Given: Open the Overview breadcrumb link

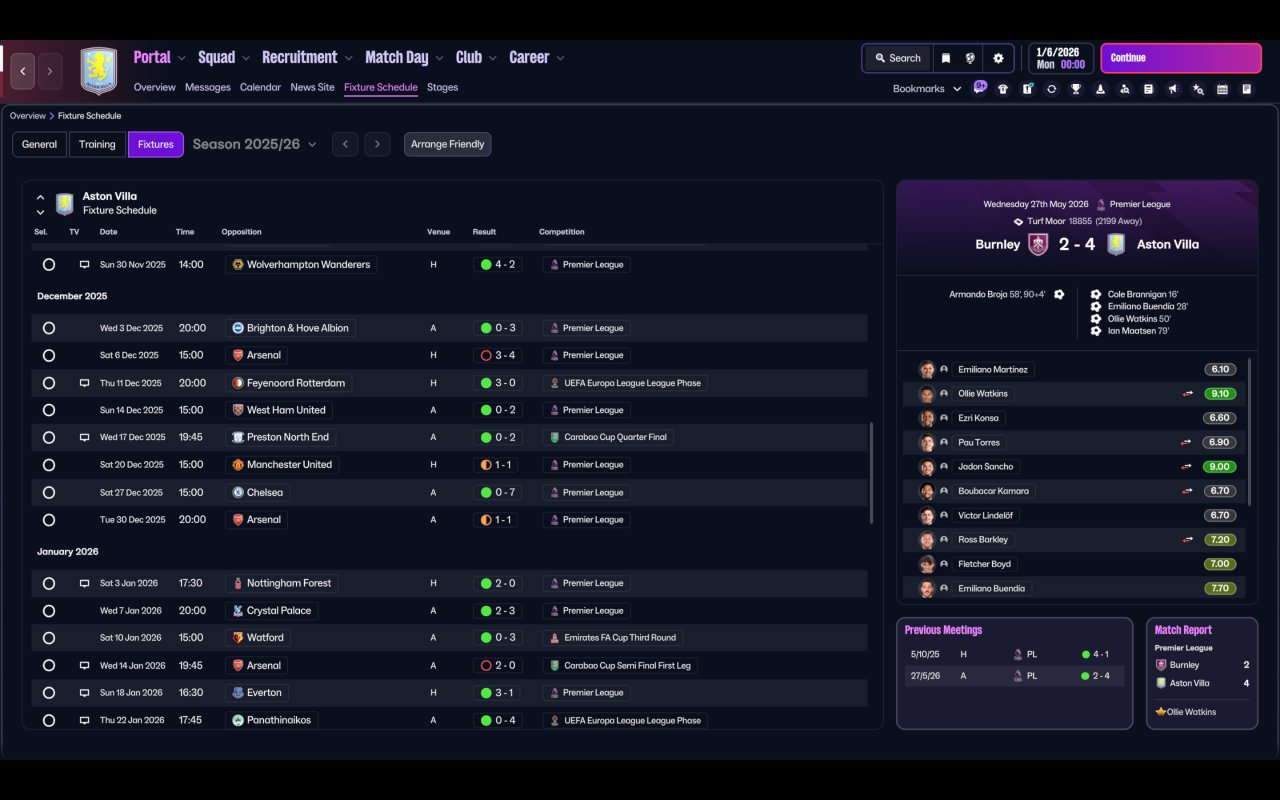Looking at the screenshot, I should click(x=28, y=116).
